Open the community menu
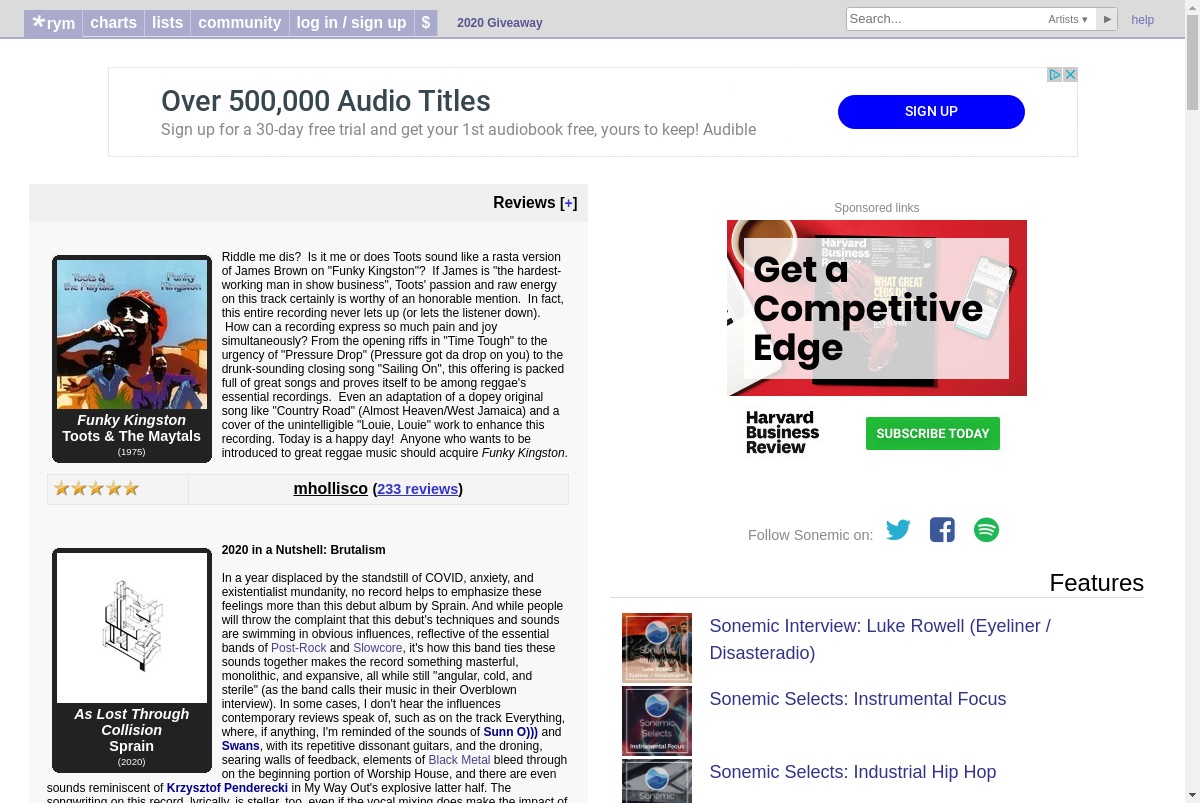The height and width of the screenshot is (803, 1200). tap(240, 22)
